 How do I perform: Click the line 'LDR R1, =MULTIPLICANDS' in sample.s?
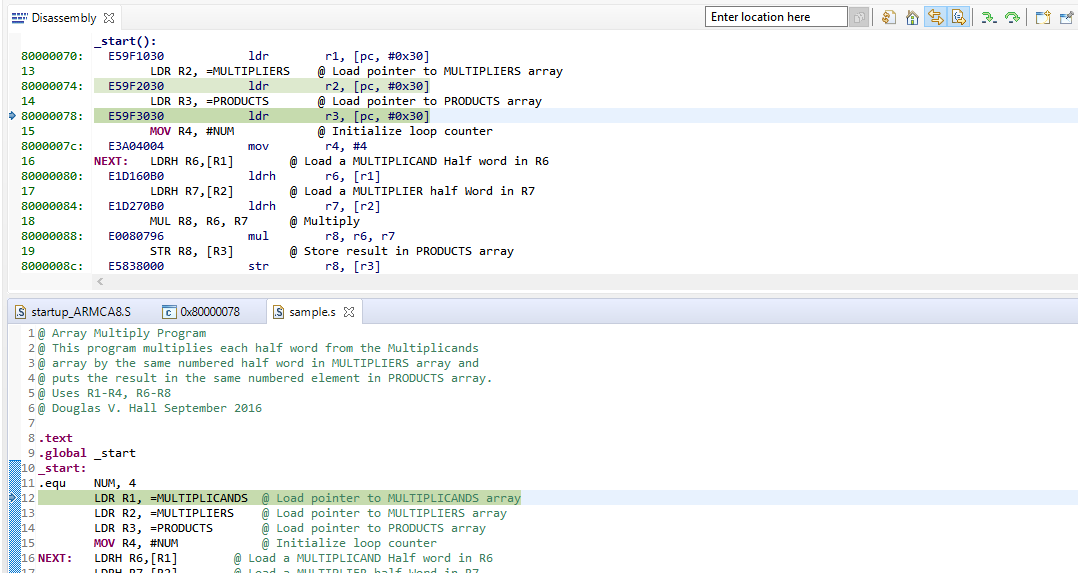[171, 498]
